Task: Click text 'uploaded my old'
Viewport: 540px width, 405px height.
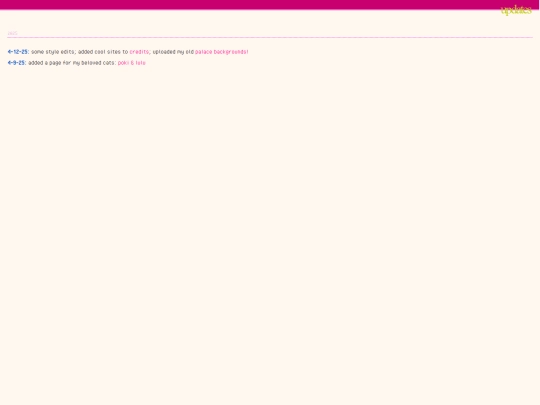Action: coord(173,52)
